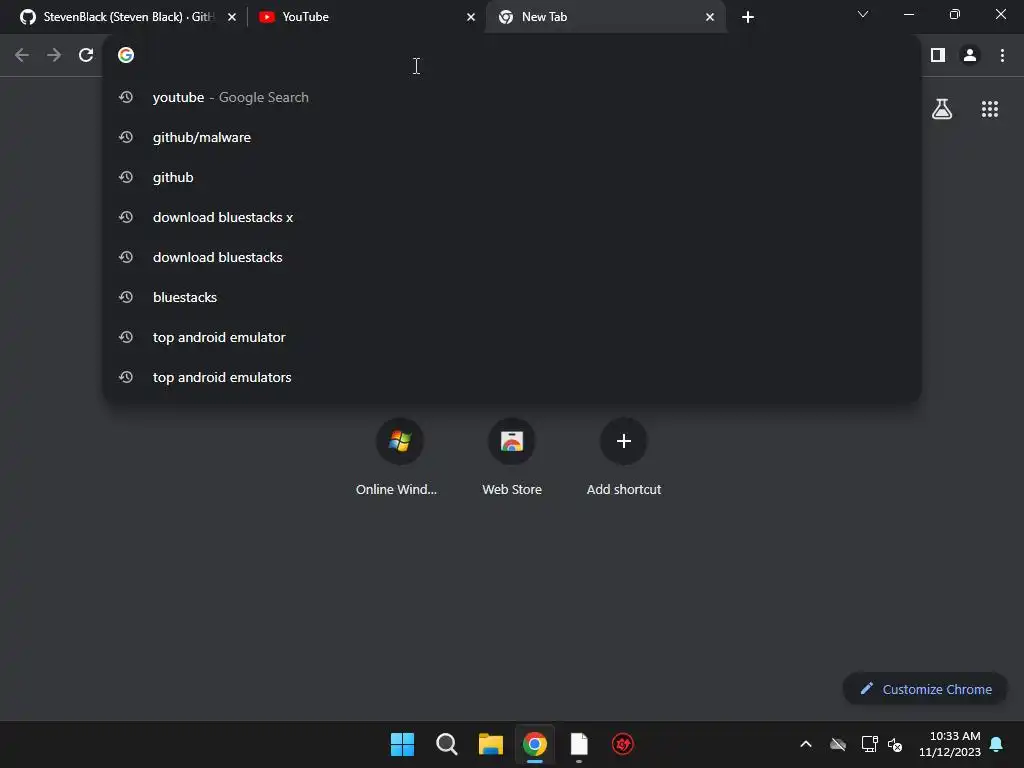Image resolution: width=1024 pixels, height=768 pixels.
Task: Open the Chrome side panel icon
Action: pyautogui.click(x=938, y=56)
